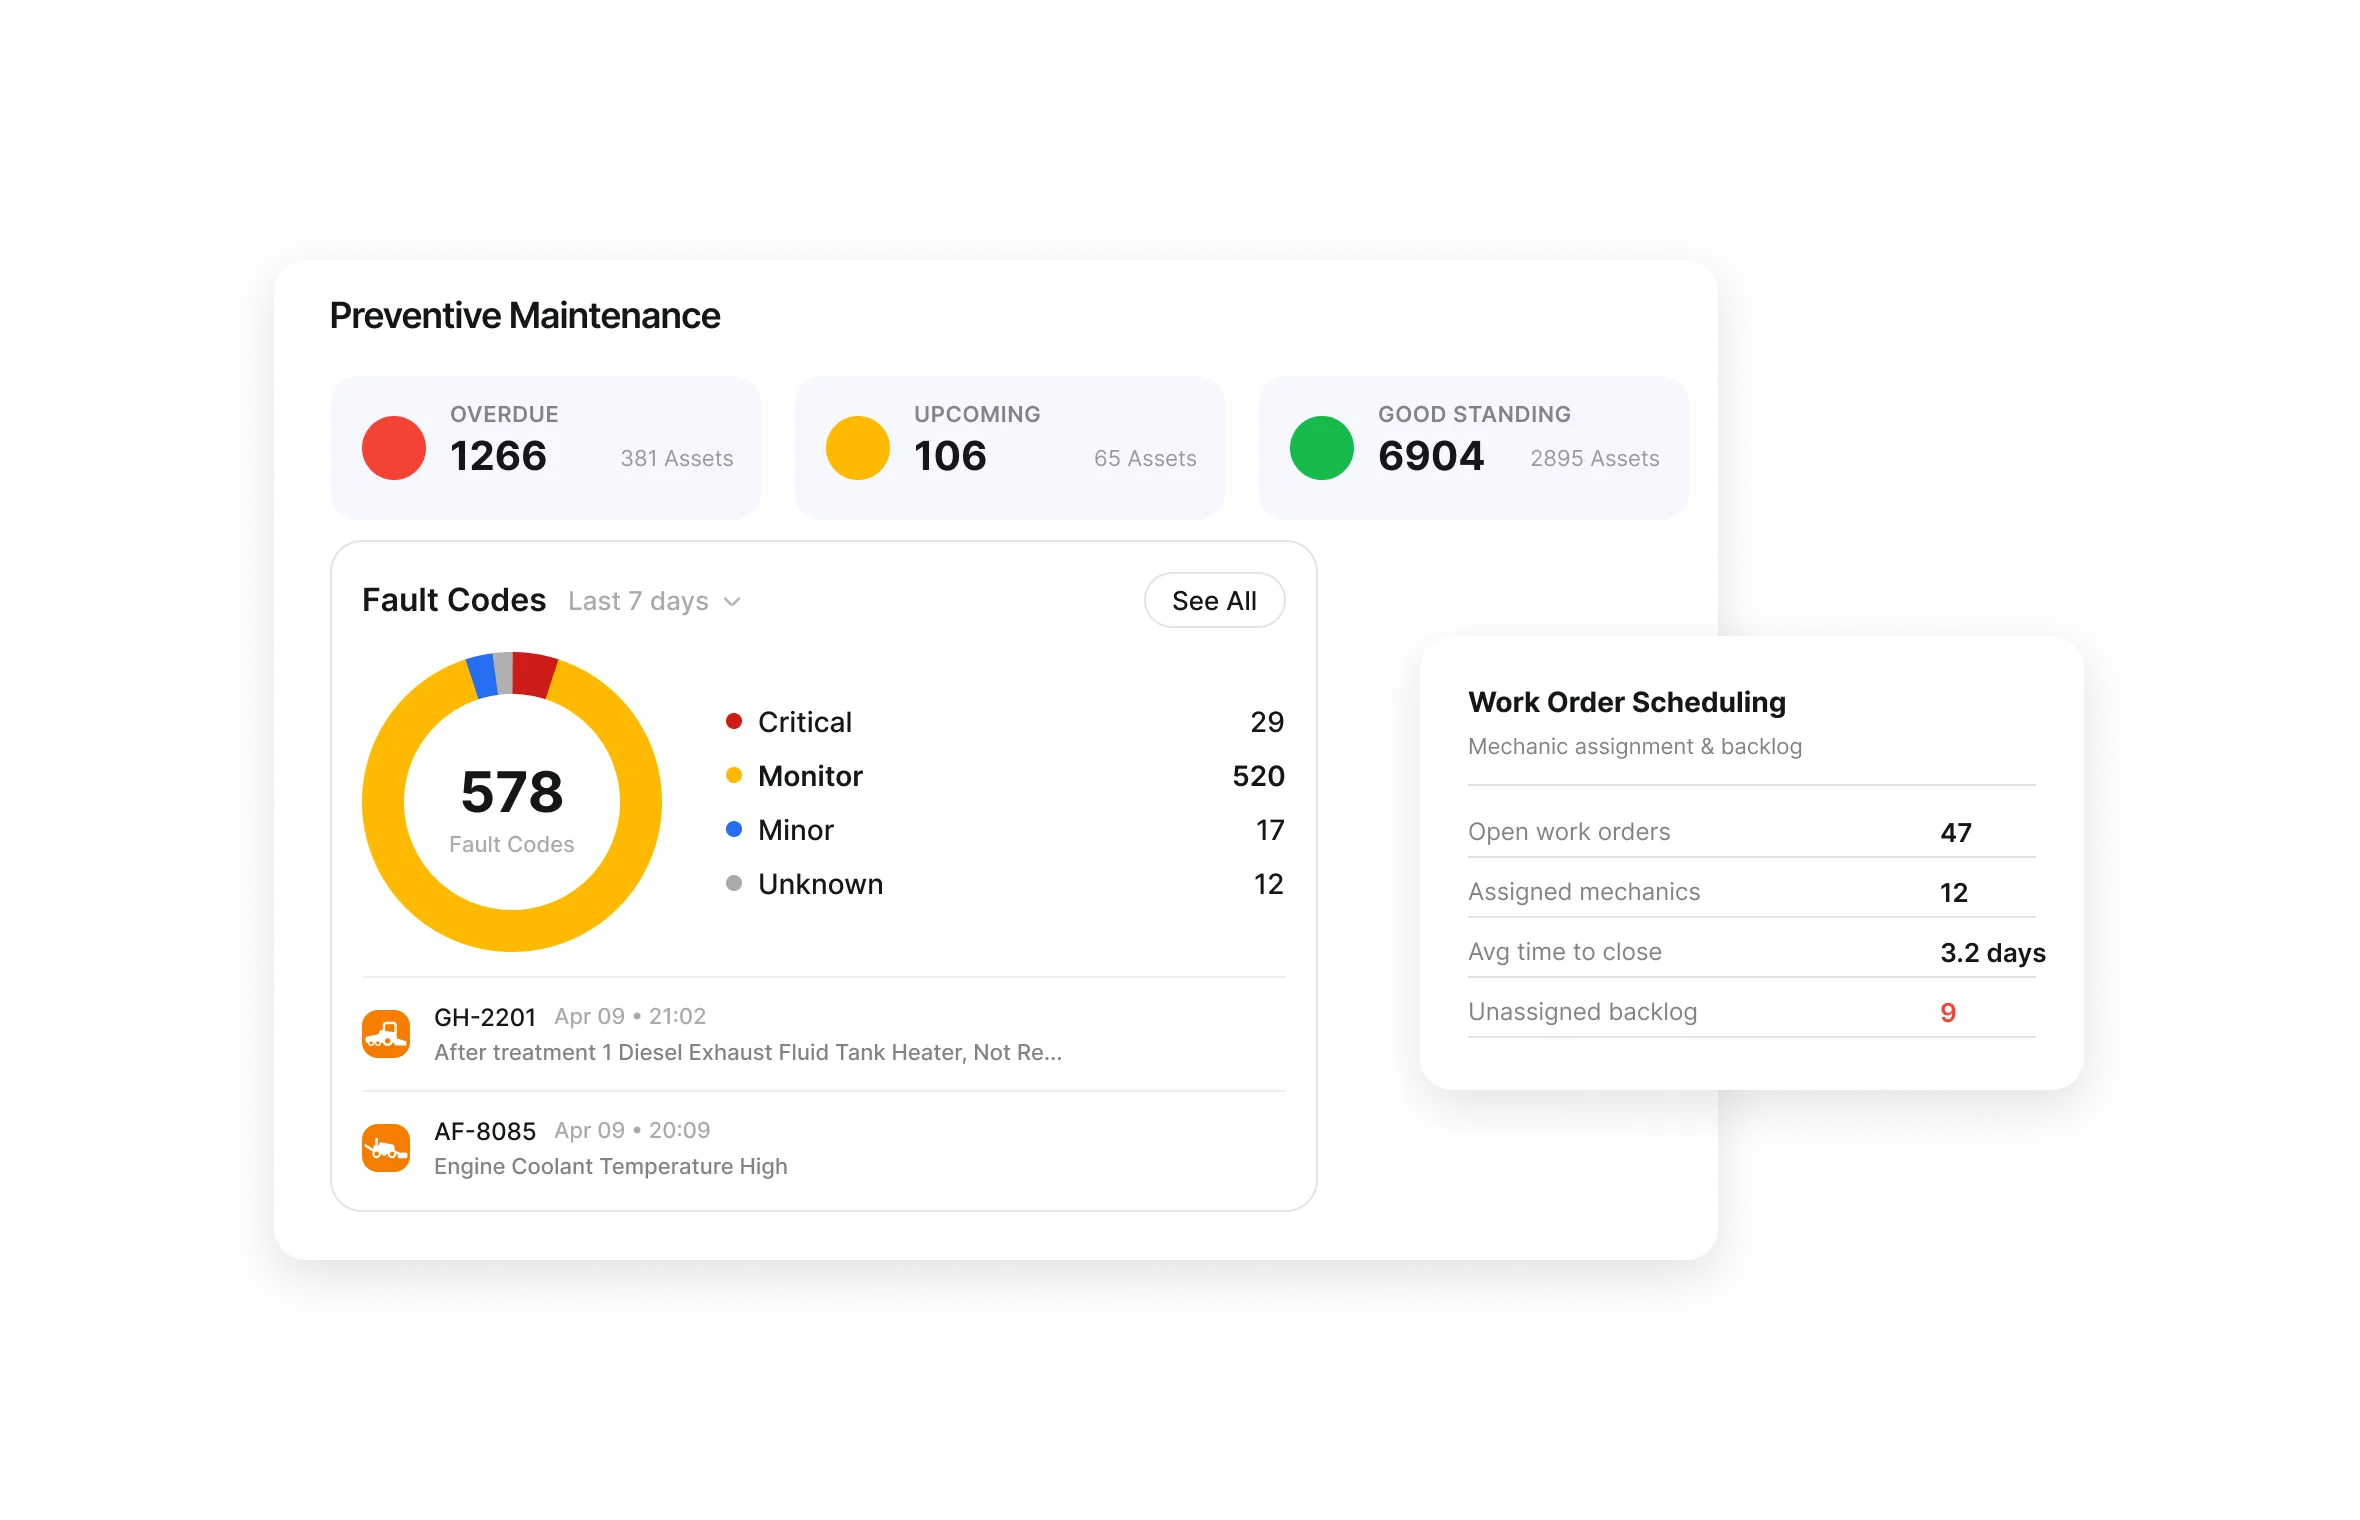Click the blue Minor segment of donut chart
This screenshot has height=1520, width=2360.
point(483,677)
